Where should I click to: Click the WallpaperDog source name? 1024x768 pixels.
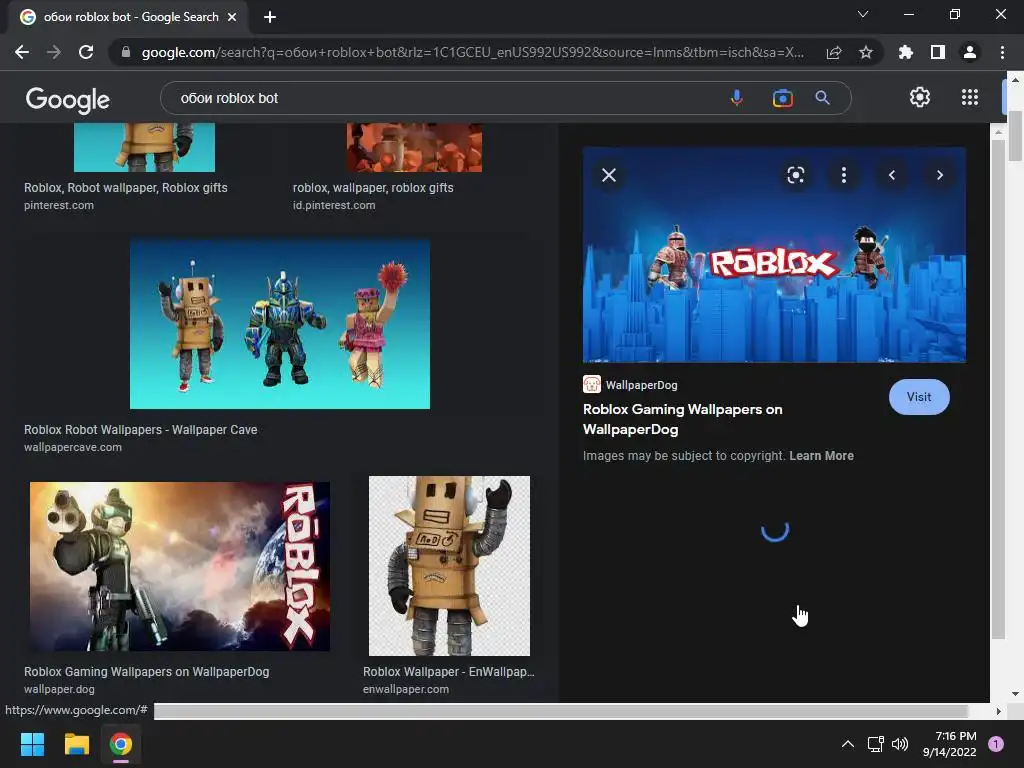pyautogui.click(x=641, y=385)
